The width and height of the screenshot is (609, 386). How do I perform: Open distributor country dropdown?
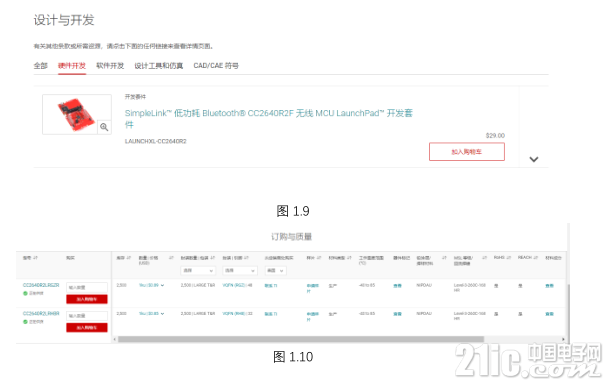coord(276,270)
